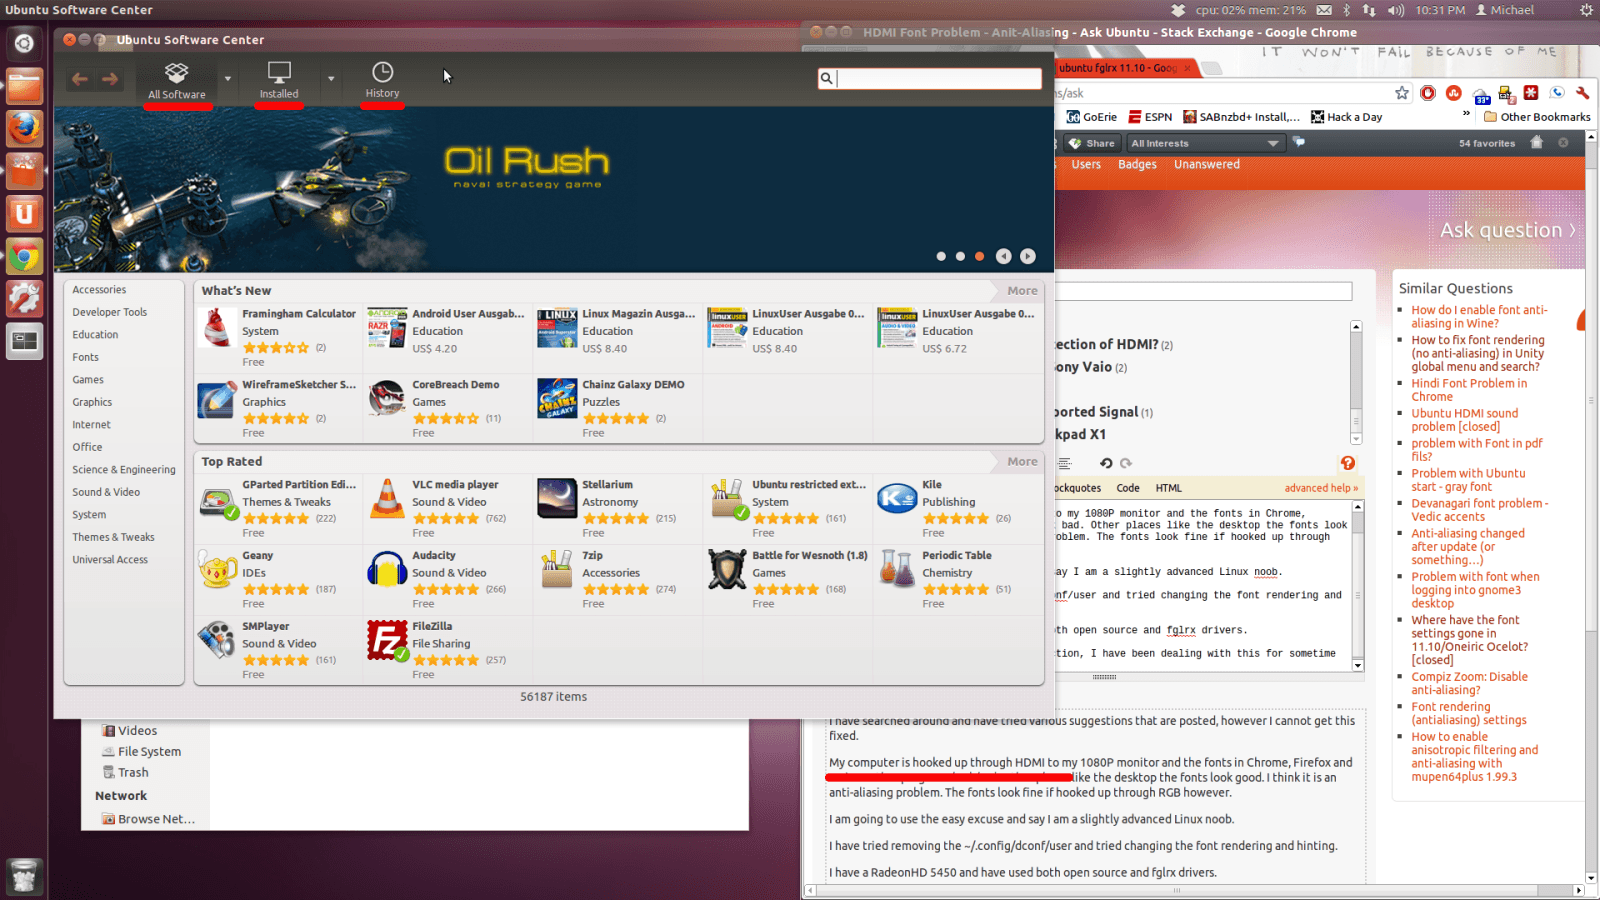
Task: Switch to Users tab on Ask Ubuntu
Action: tap(1086, 165)
